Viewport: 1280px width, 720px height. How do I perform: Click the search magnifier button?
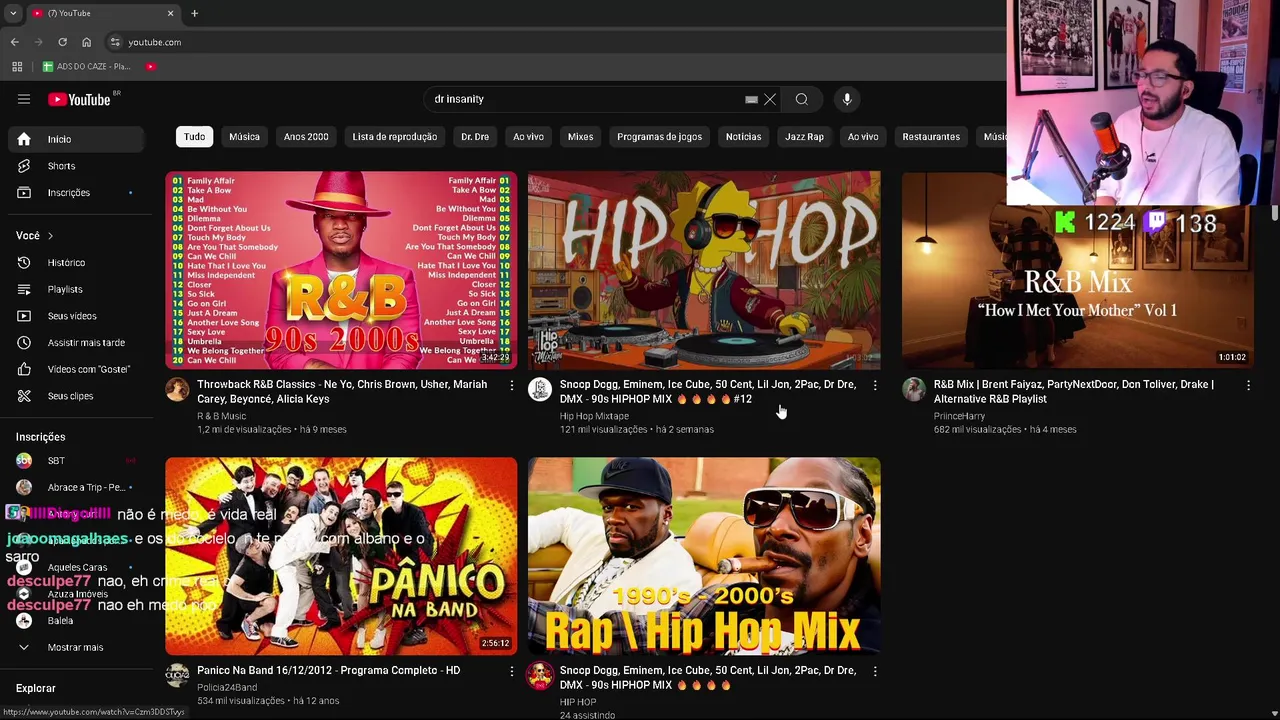801,99
